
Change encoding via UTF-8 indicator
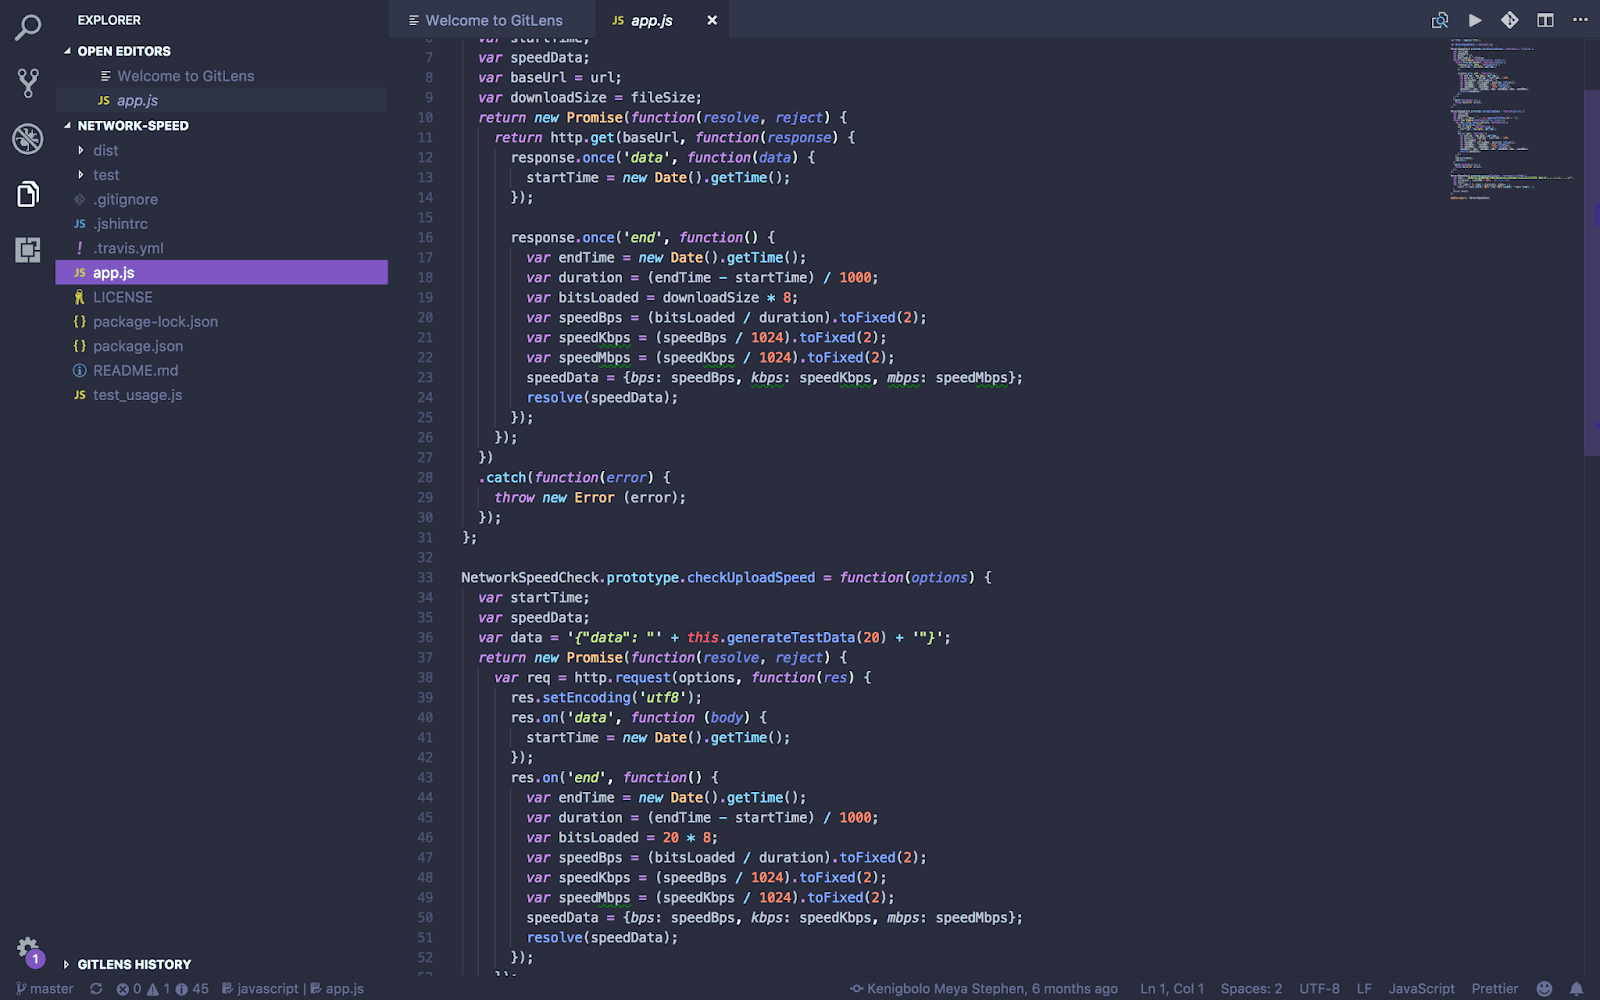click(1319, 988)
